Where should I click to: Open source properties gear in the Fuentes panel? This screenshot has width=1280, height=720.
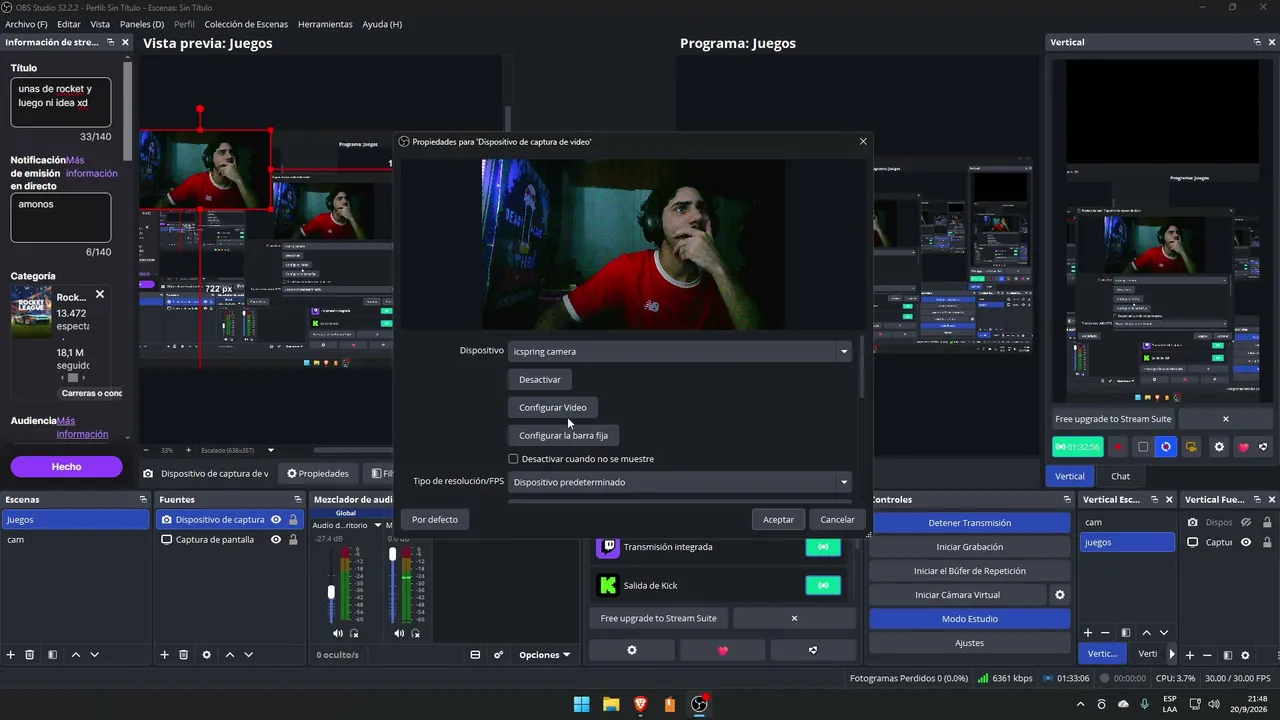207,655
